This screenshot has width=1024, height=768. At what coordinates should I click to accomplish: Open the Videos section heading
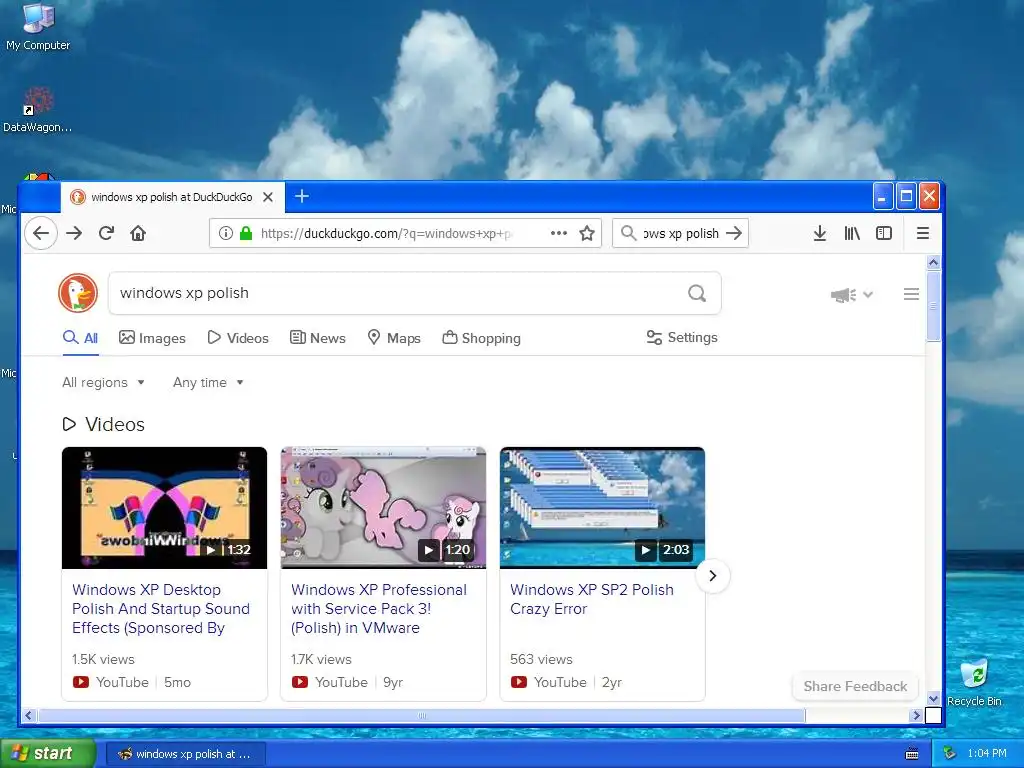pyautogui.click(x=103, y=424)
